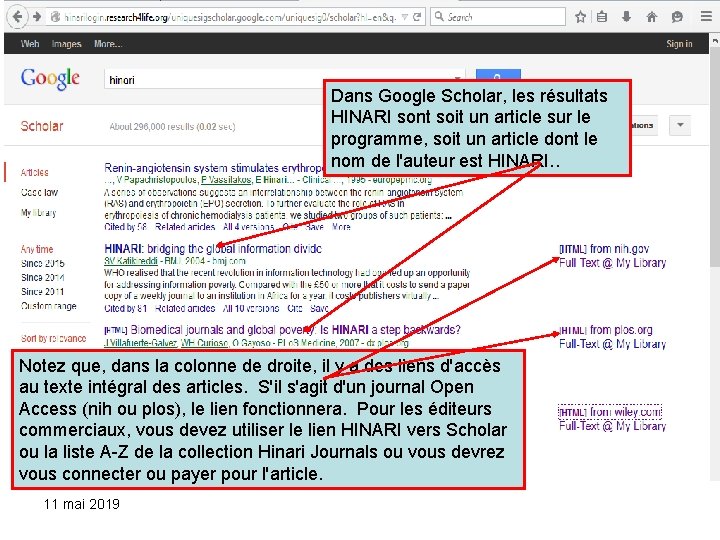This screenshot has height=540, width=720.
Task: Open Renin-angiotensin system article title
Action: click(x=214, y=168)
